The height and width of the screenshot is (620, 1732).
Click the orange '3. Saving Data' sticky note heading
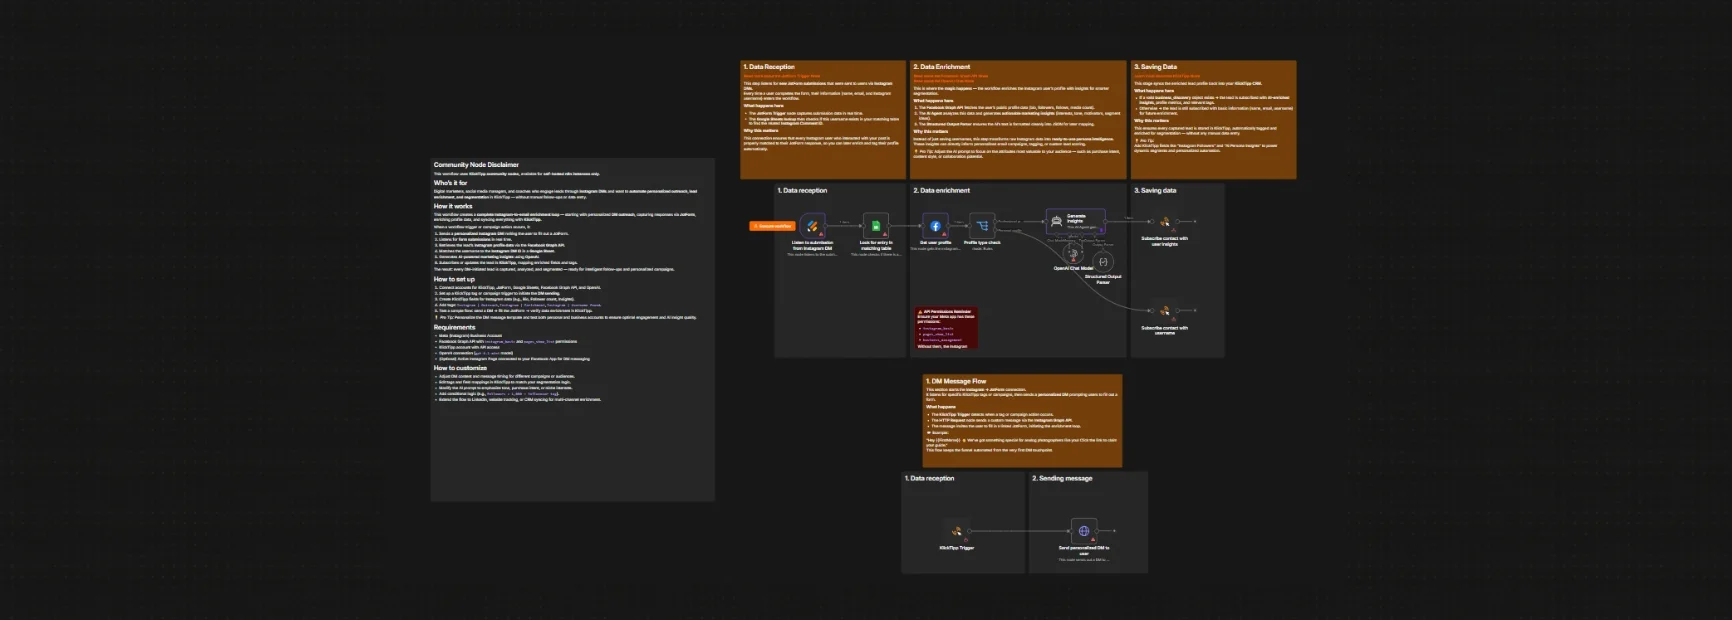click(x=1155, y=67)
